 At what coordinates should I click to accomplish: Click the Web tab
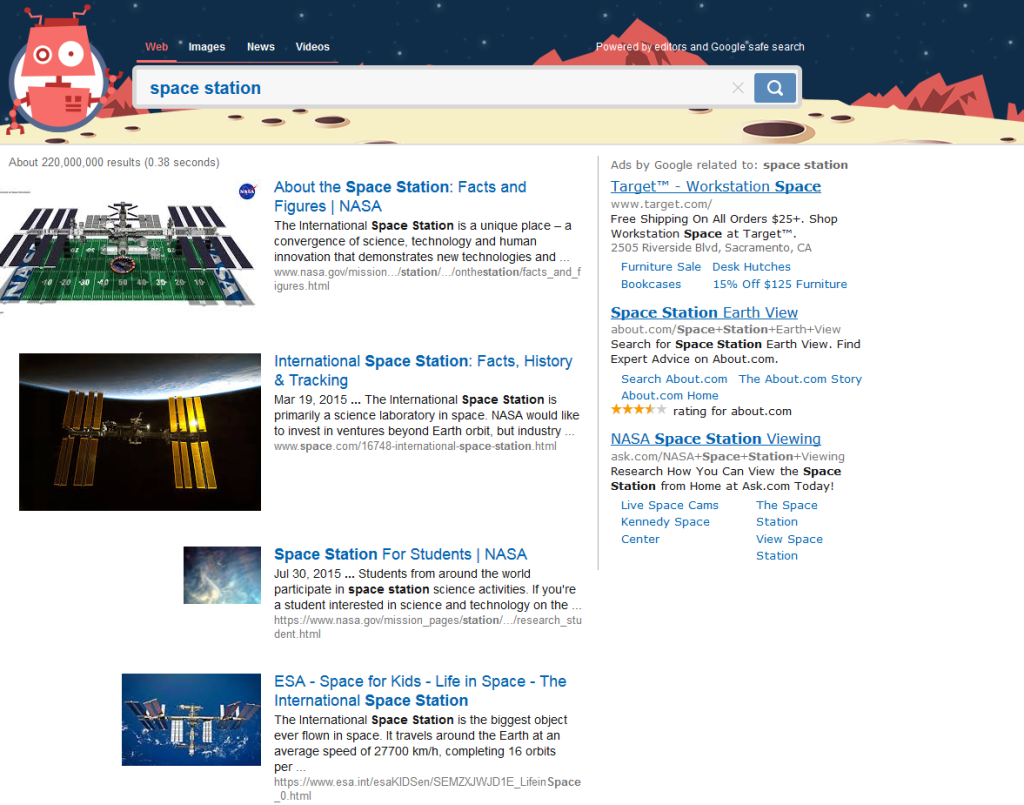pos(156,47)
